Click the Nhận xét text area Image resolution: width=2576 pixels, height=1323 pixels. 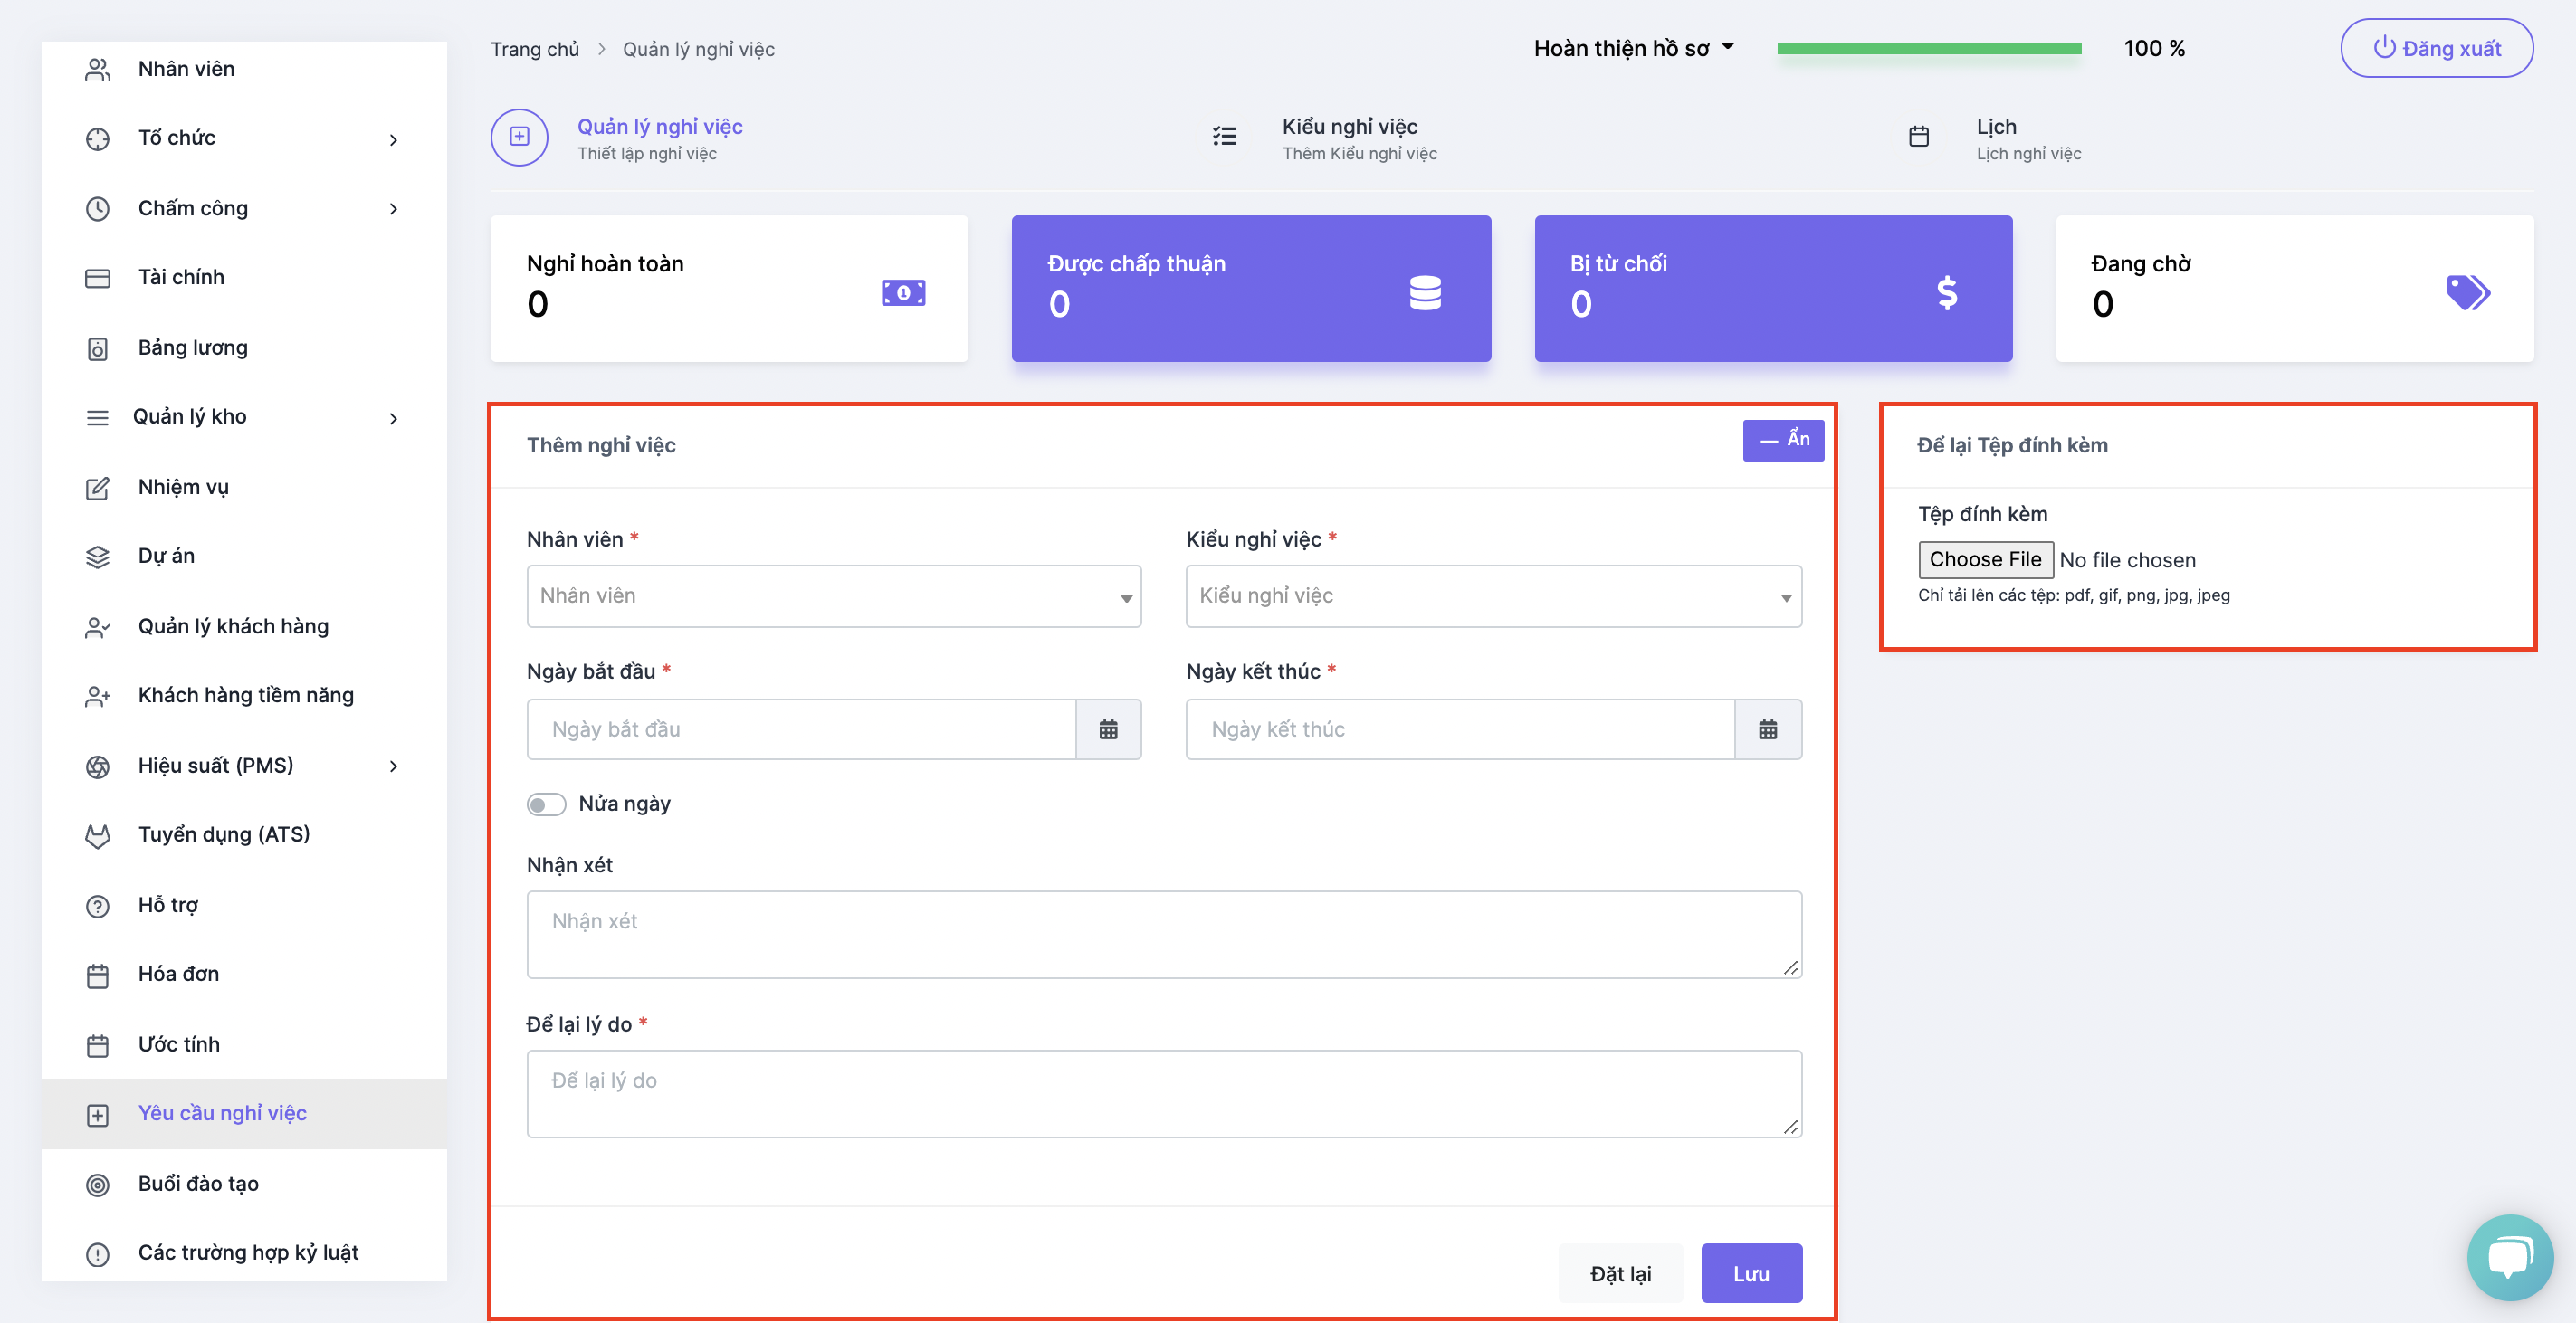[1164, 935]
